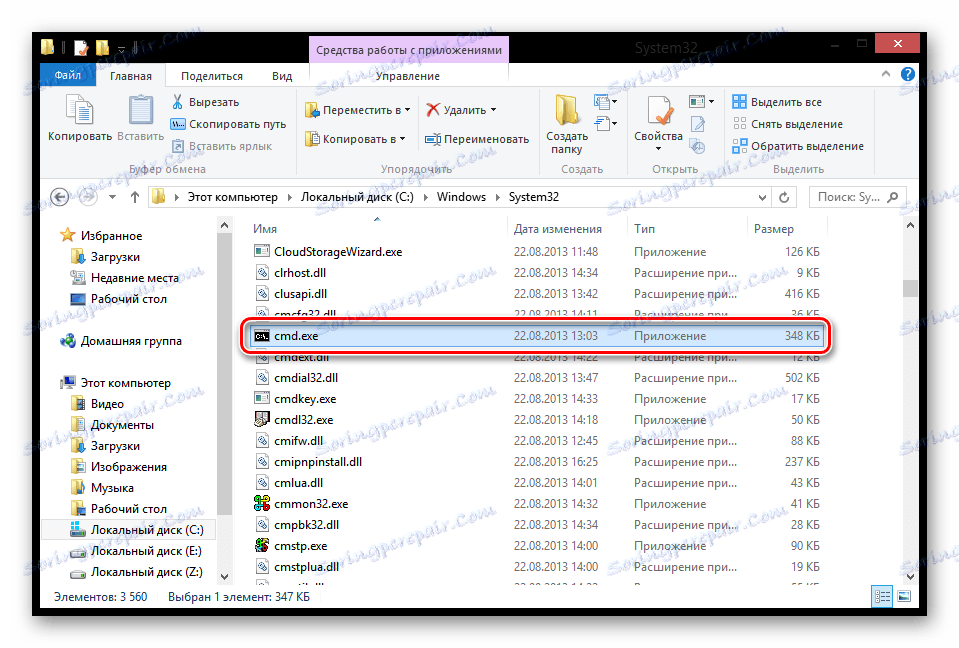Viewport: 959px width, 648px height.
Task: Click the navigation pane scroll down arrow
Action: (x=224, y=576)
